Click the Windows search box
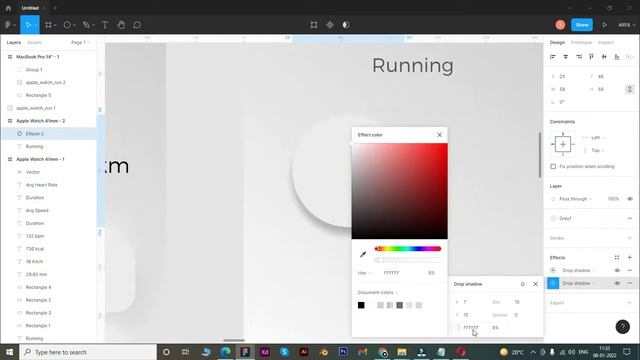640x360 pixels. pos(88,352)
